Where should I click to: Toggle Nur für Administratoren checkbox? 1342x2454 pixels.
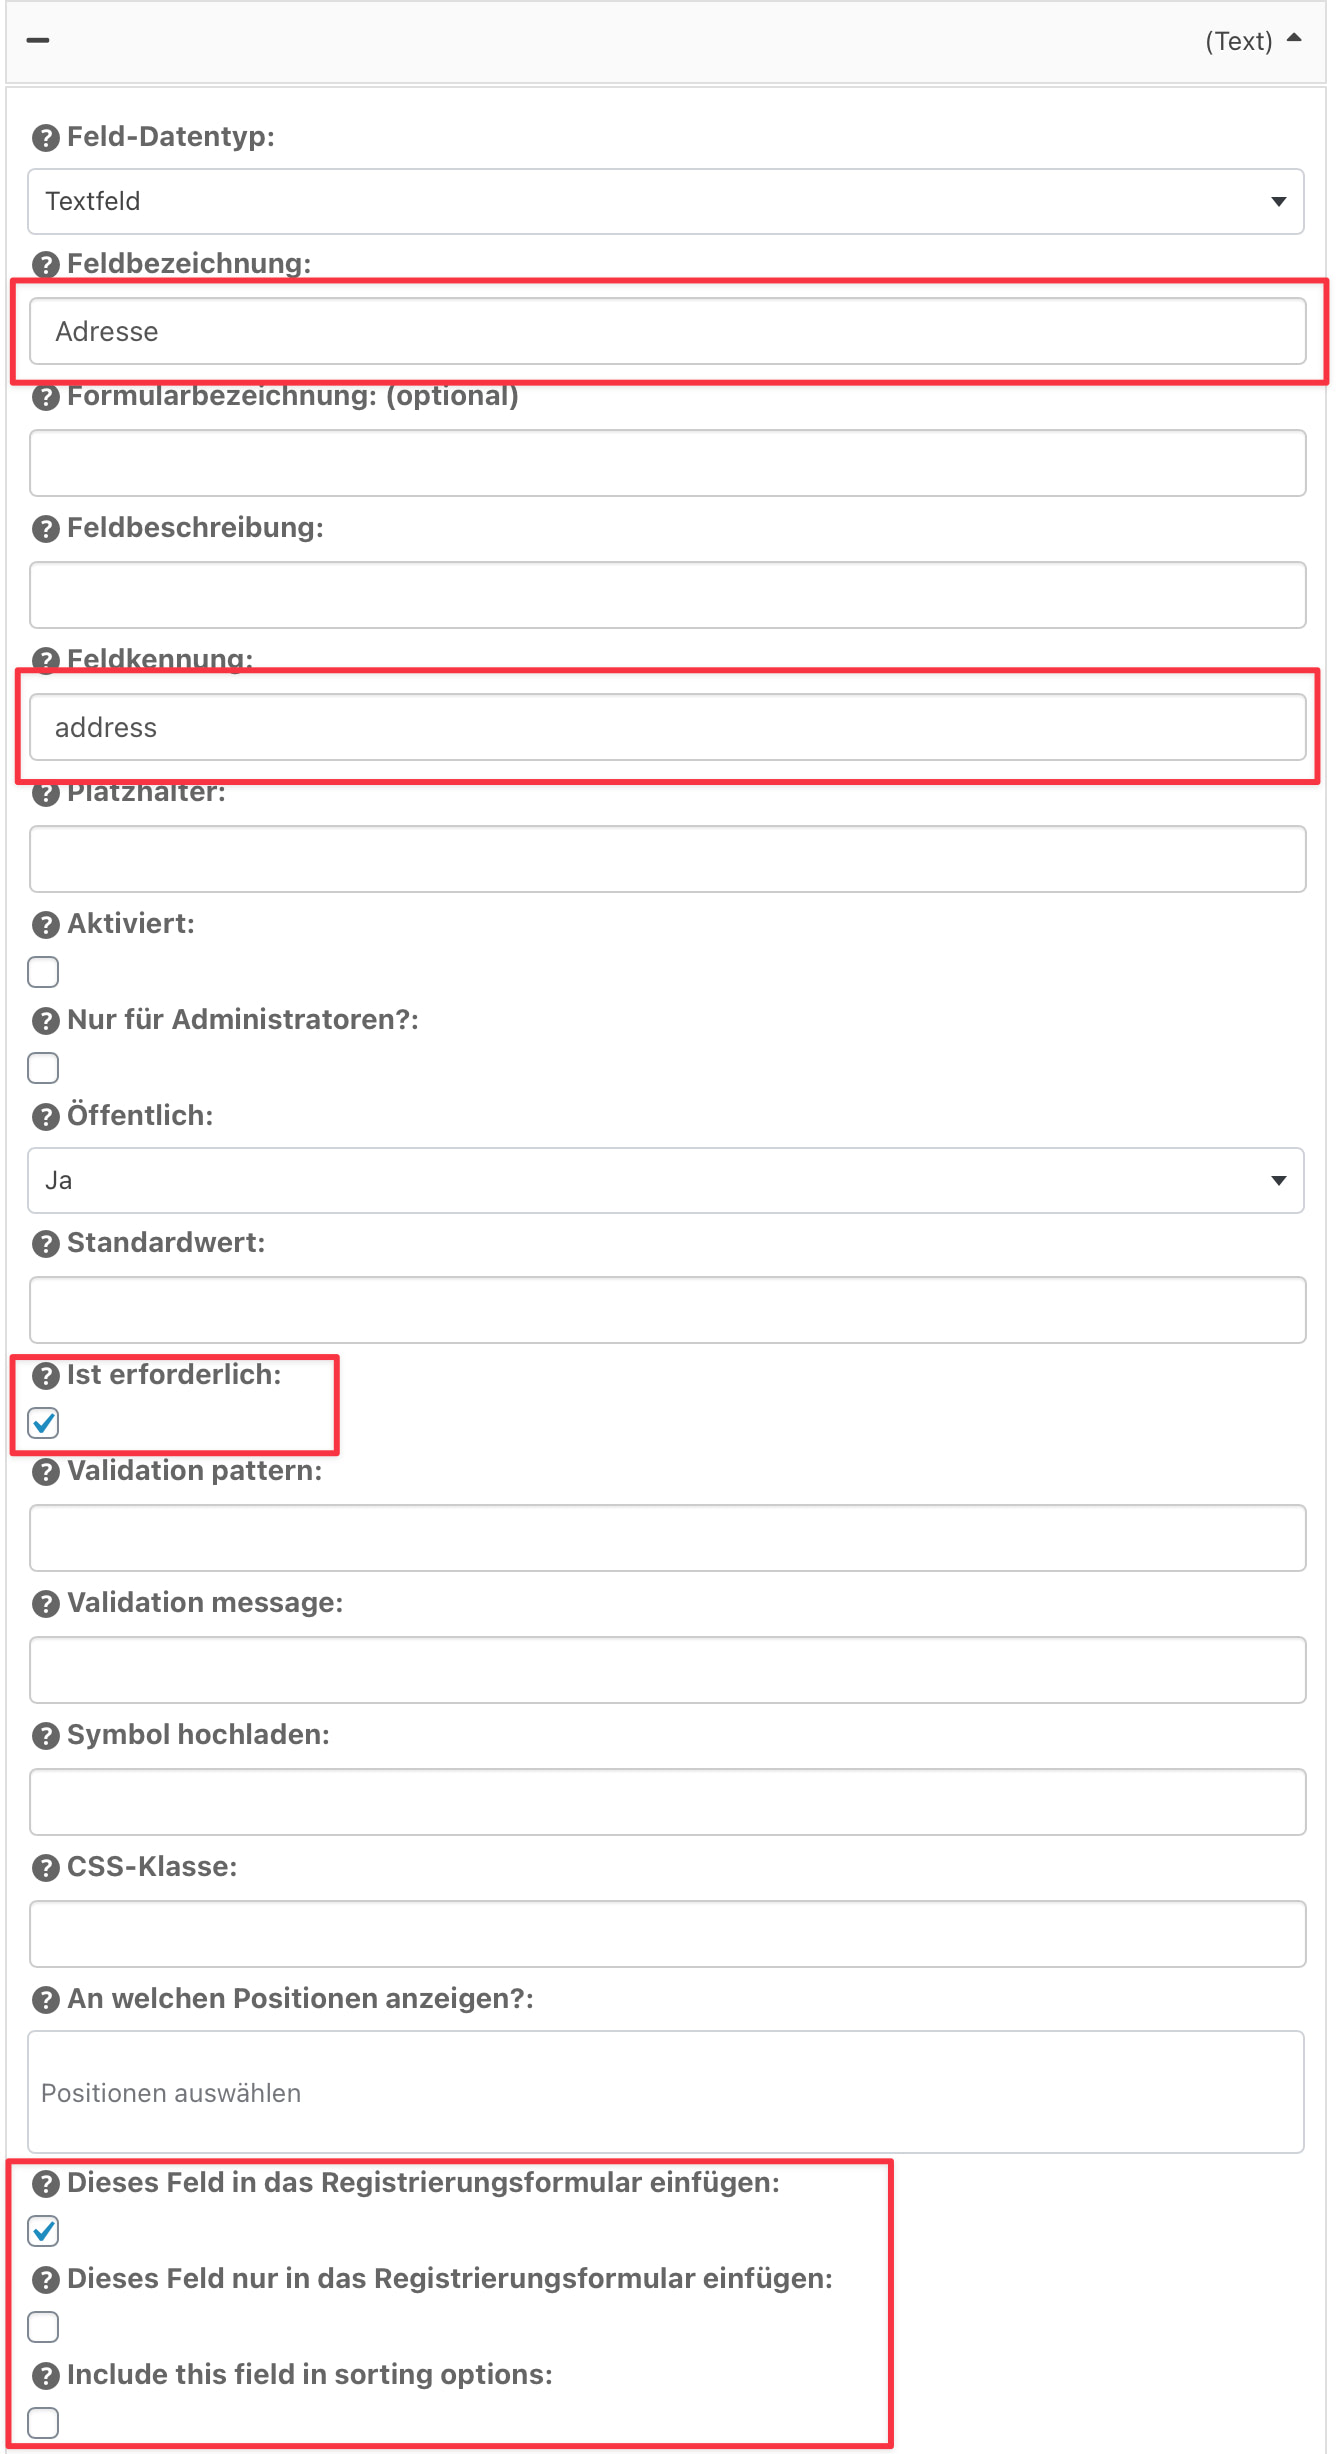(43, 1068)
